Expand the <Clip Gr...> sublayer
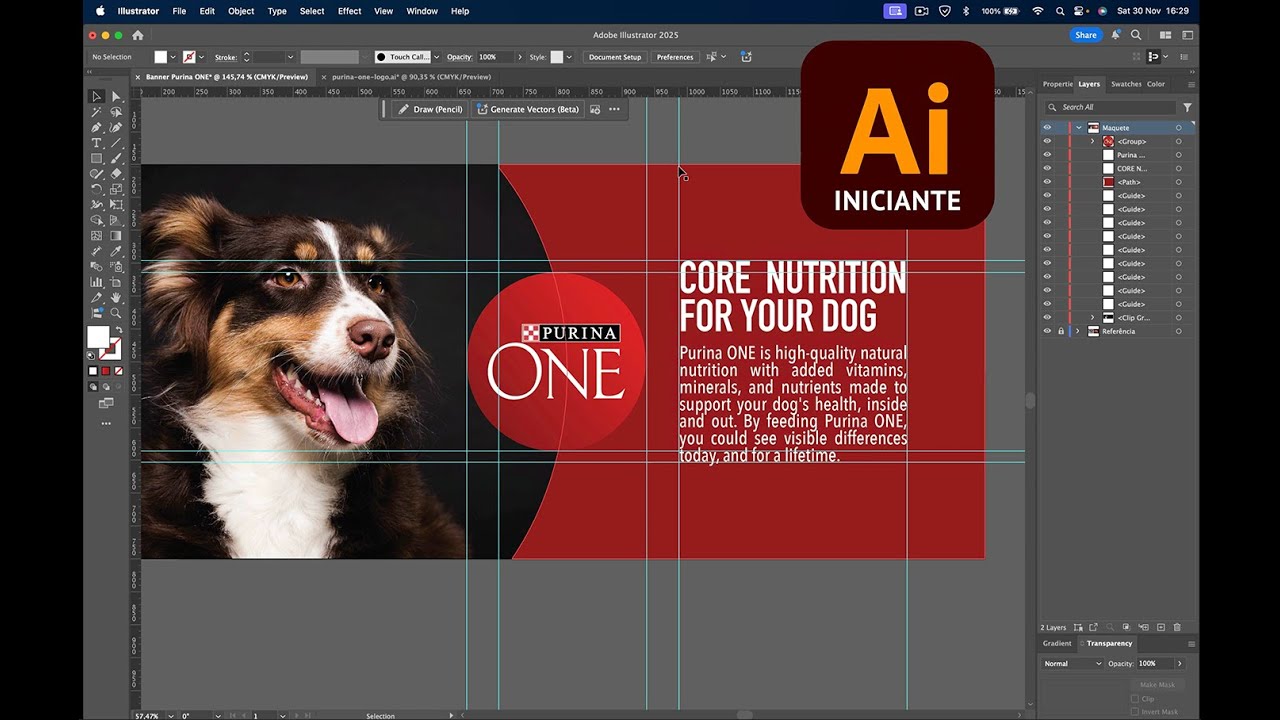 [x=1092, y=317]
